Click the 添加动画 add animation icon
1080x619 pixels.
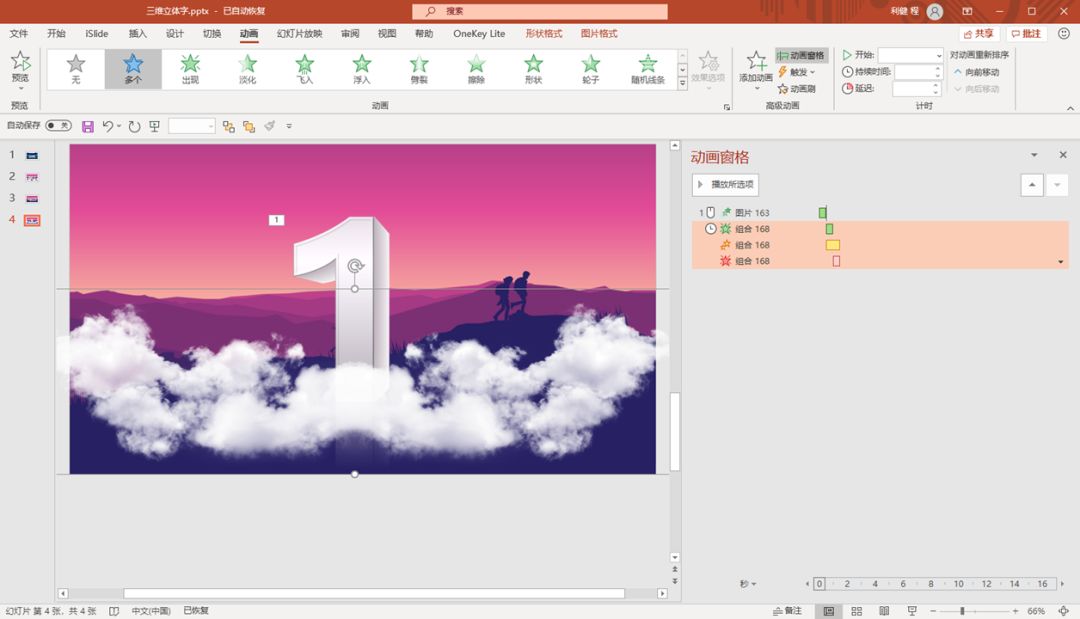756,66
